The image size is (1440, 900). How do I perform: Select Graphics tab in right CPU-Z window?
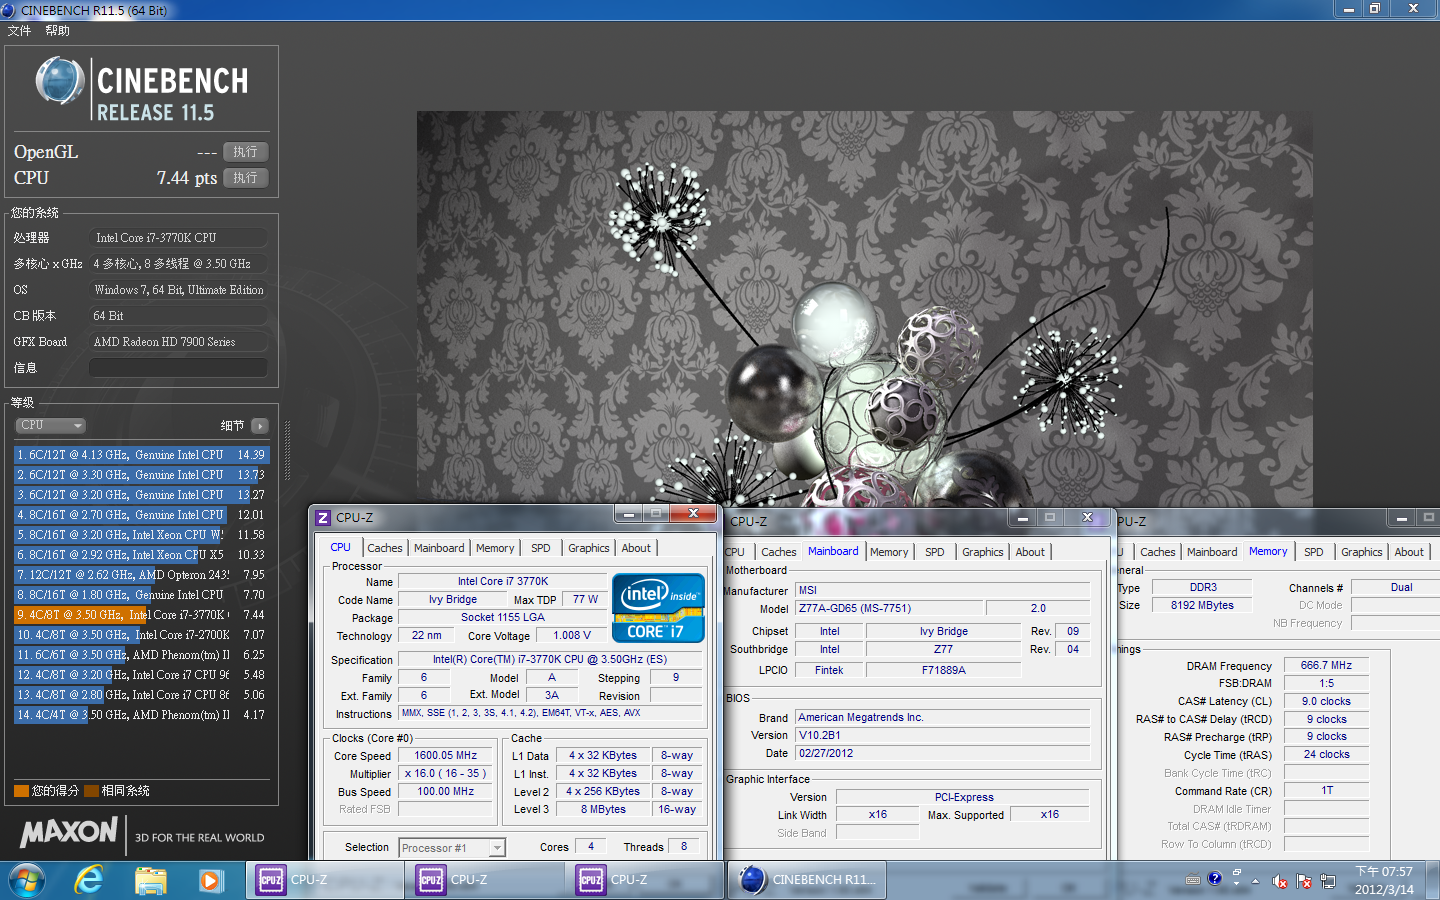pos(1361,552)
